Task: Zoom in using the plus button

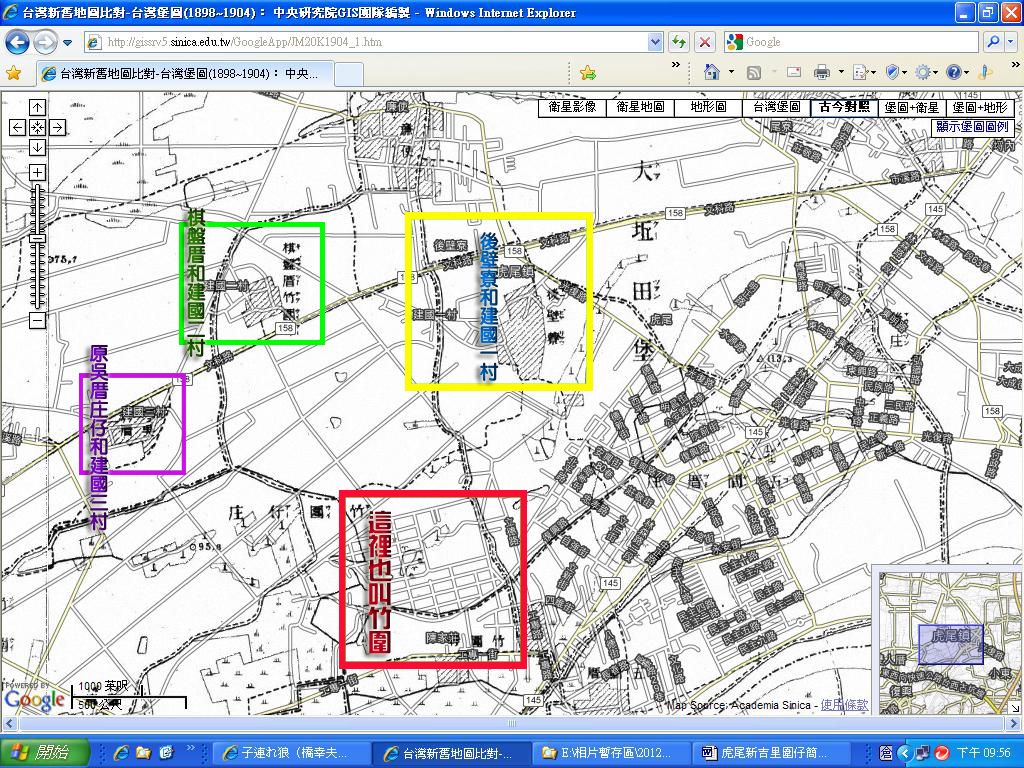Action: 37,172
